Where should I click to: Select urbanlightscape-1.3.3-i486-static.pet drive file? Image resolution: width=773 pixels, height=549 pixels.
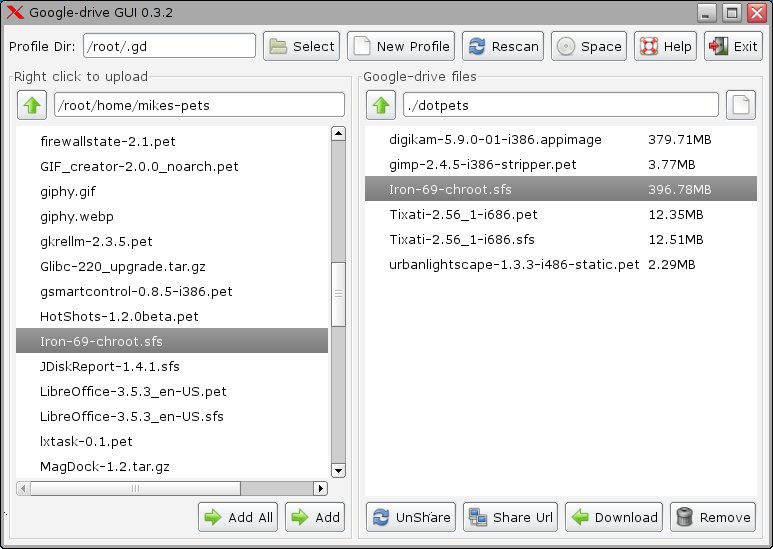click(561, 265)
